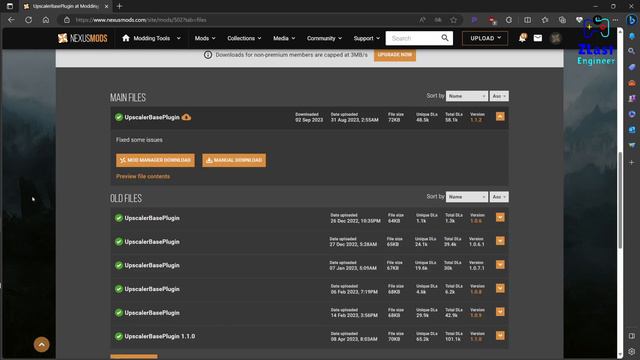This screenshot has height=360, width=640.
Task: Go back with the browser back arrow
Action: (x=11, y=20)
